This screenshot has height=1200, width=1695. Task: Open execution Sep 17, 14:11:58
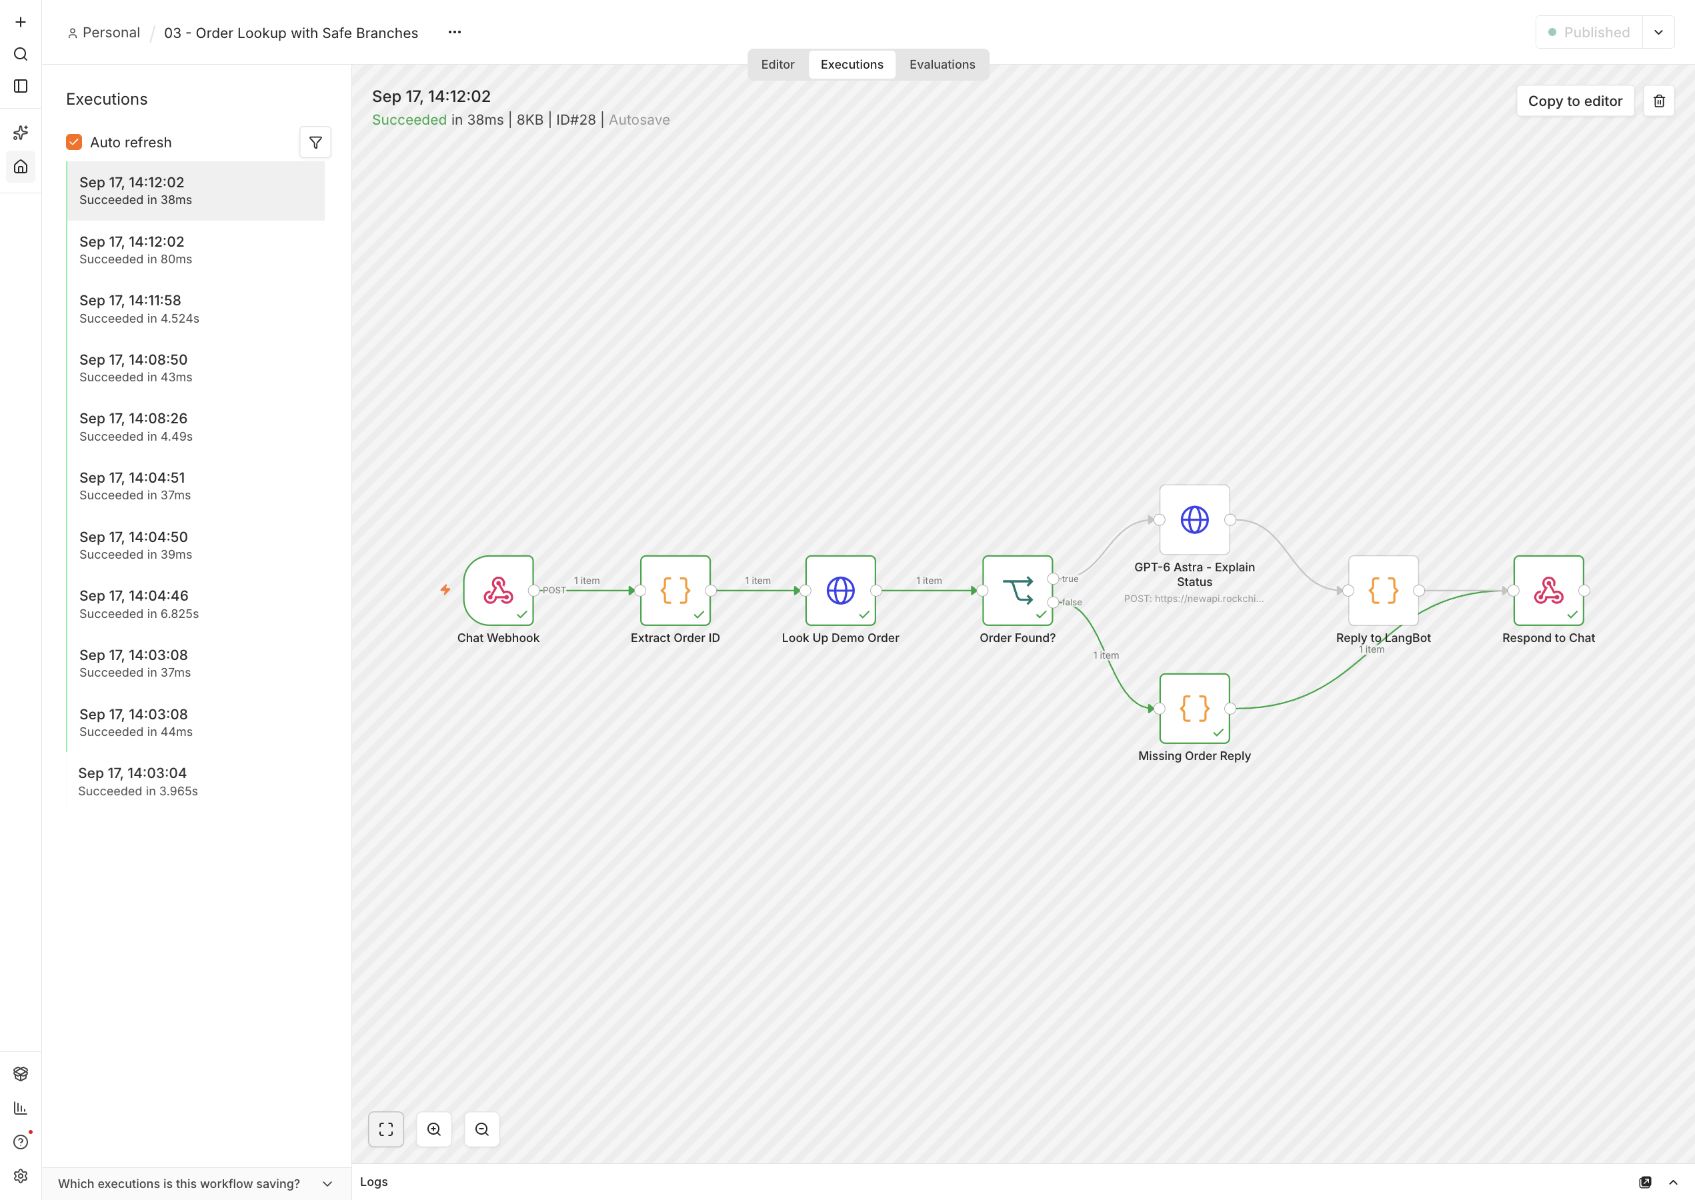pyautogui.click(x=196, y=309)
